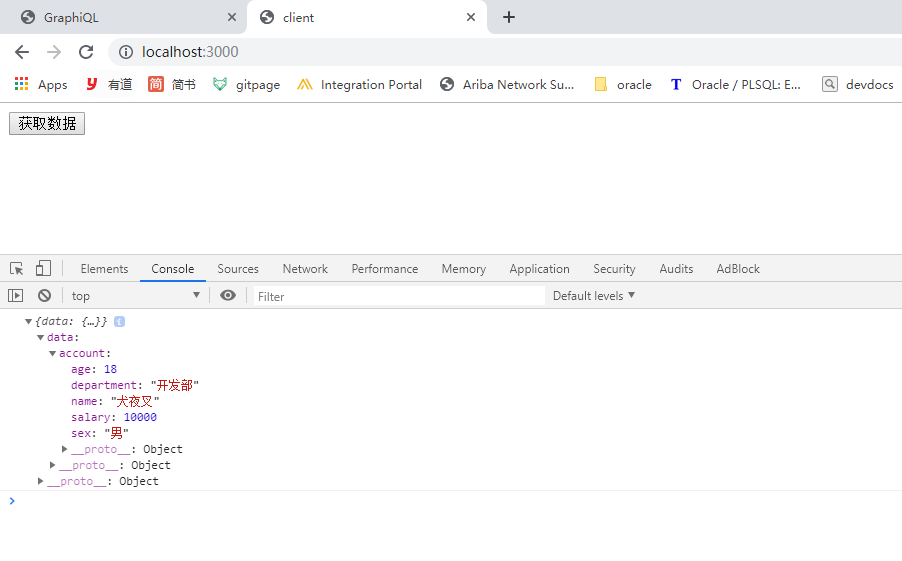Click the console Filter input field

tap(398, 296)
